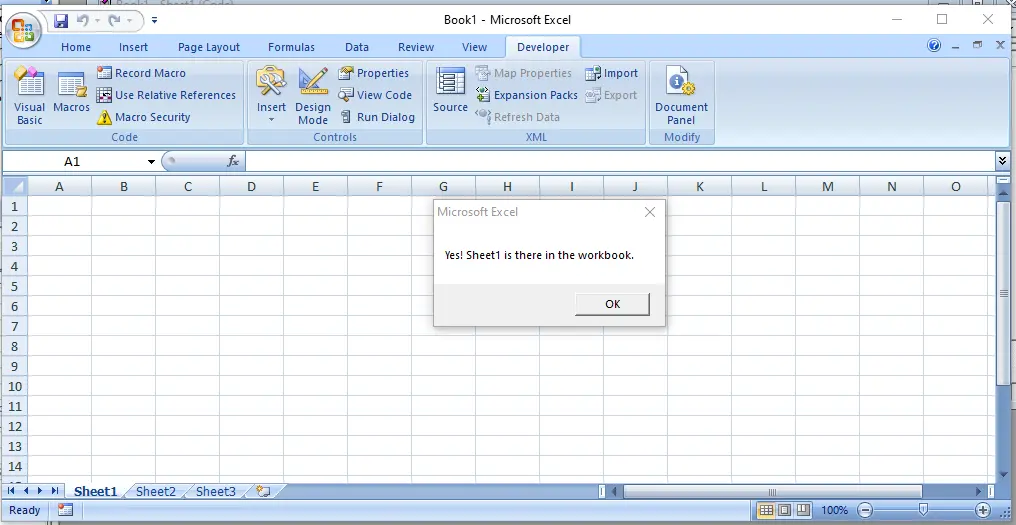Switch to Page Layout view
The image size is (1016, 525).
point(785,510)
